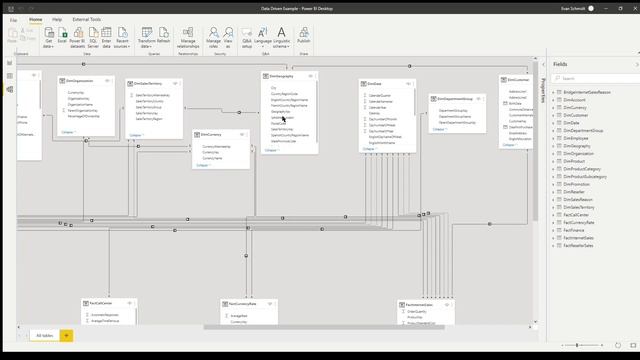
Task: Collapse the DimGeography table card
Action: (x=272, y=150)
